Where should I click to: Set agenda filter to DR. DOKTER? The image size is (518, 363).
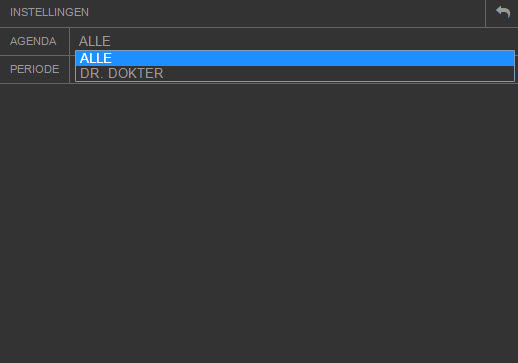pyautogui.click(x=295, y=73)
